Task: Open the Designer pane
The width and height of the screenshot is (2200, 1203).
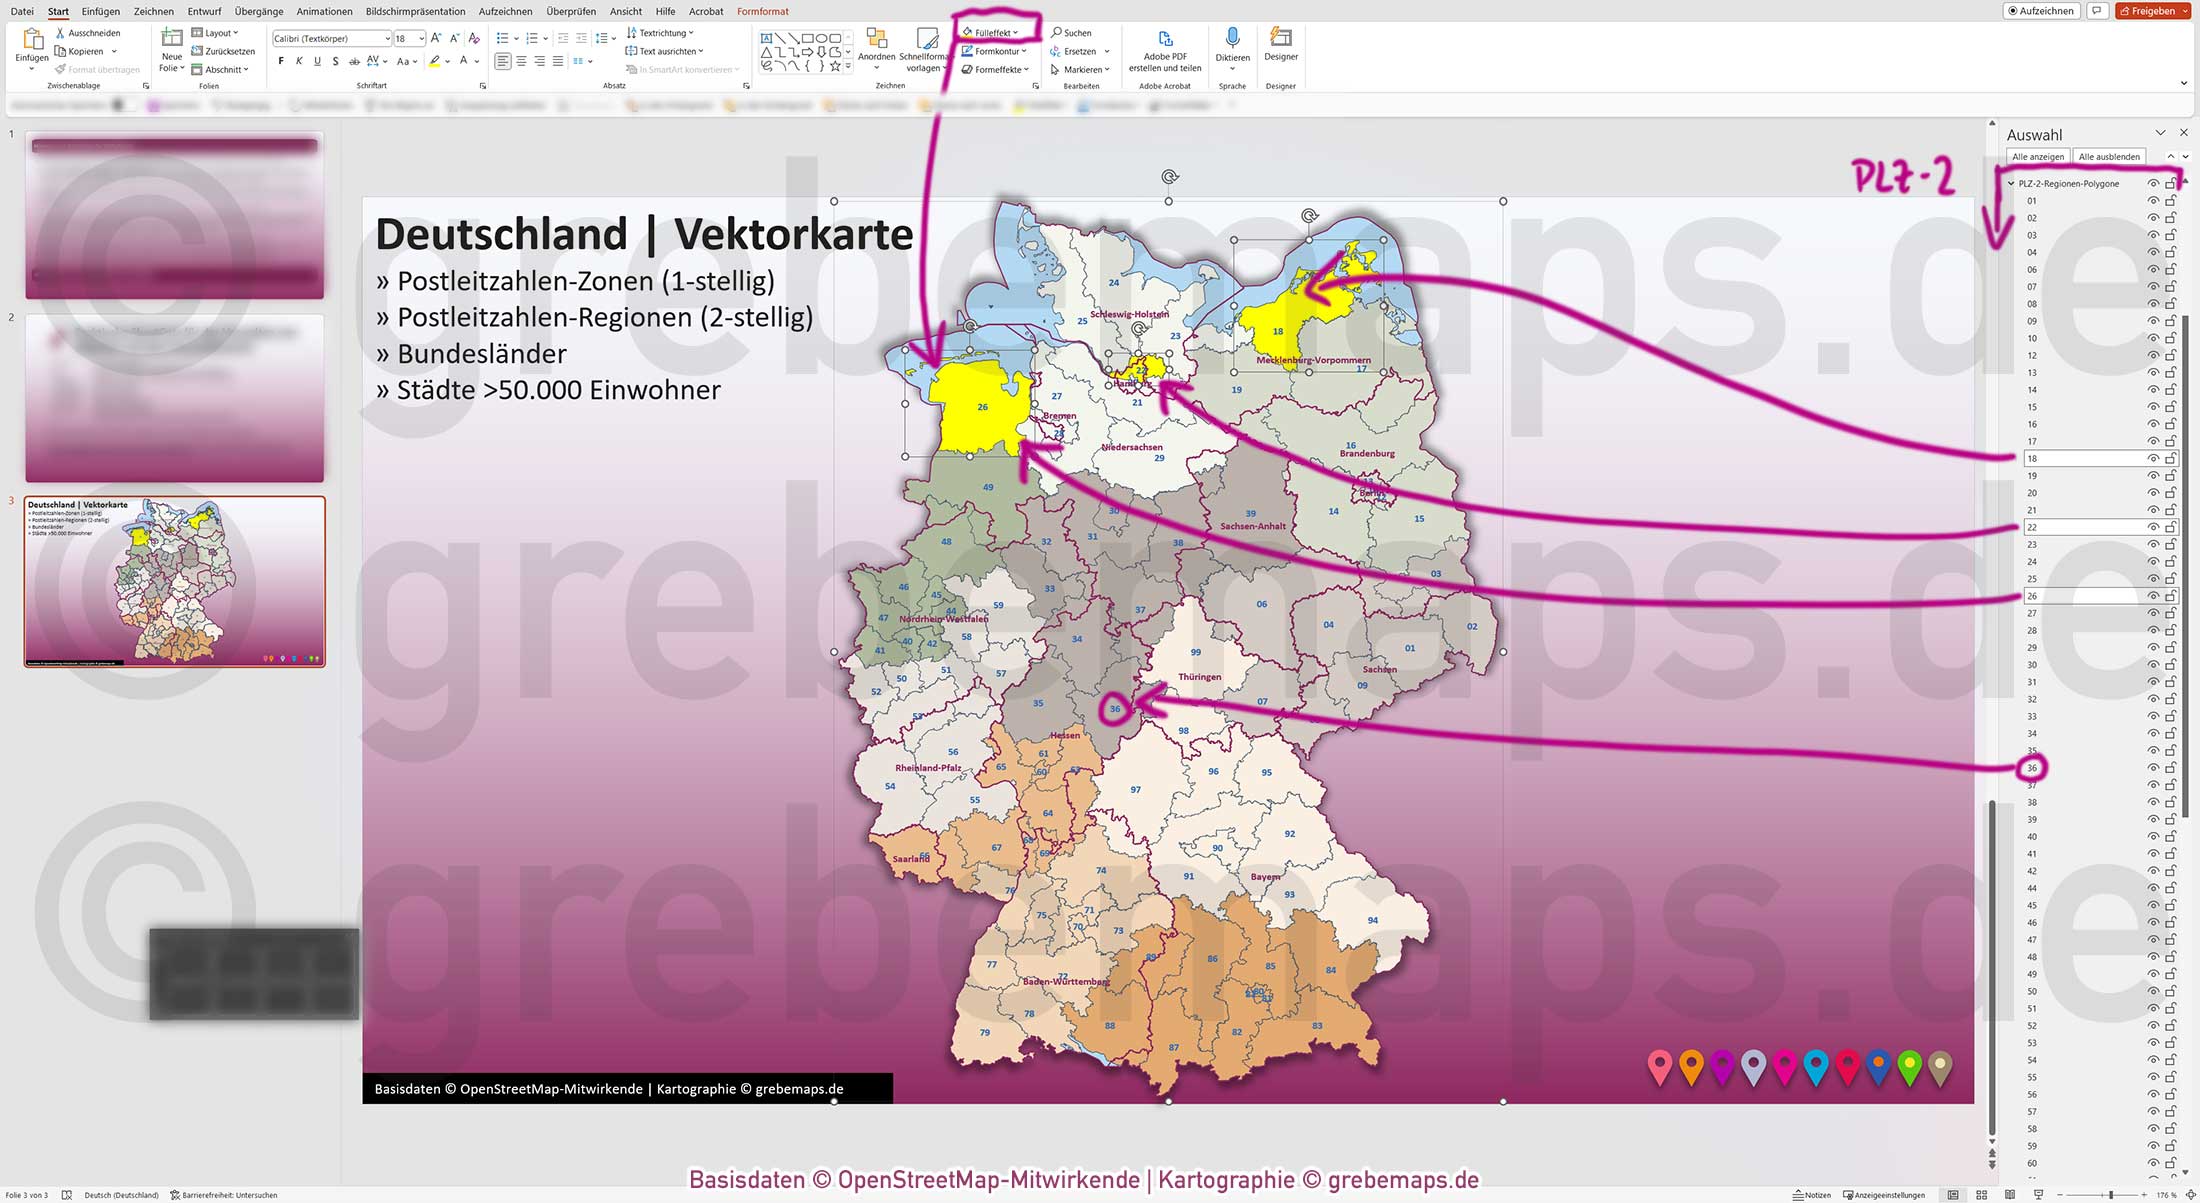Action: [x=1280, y=45]
